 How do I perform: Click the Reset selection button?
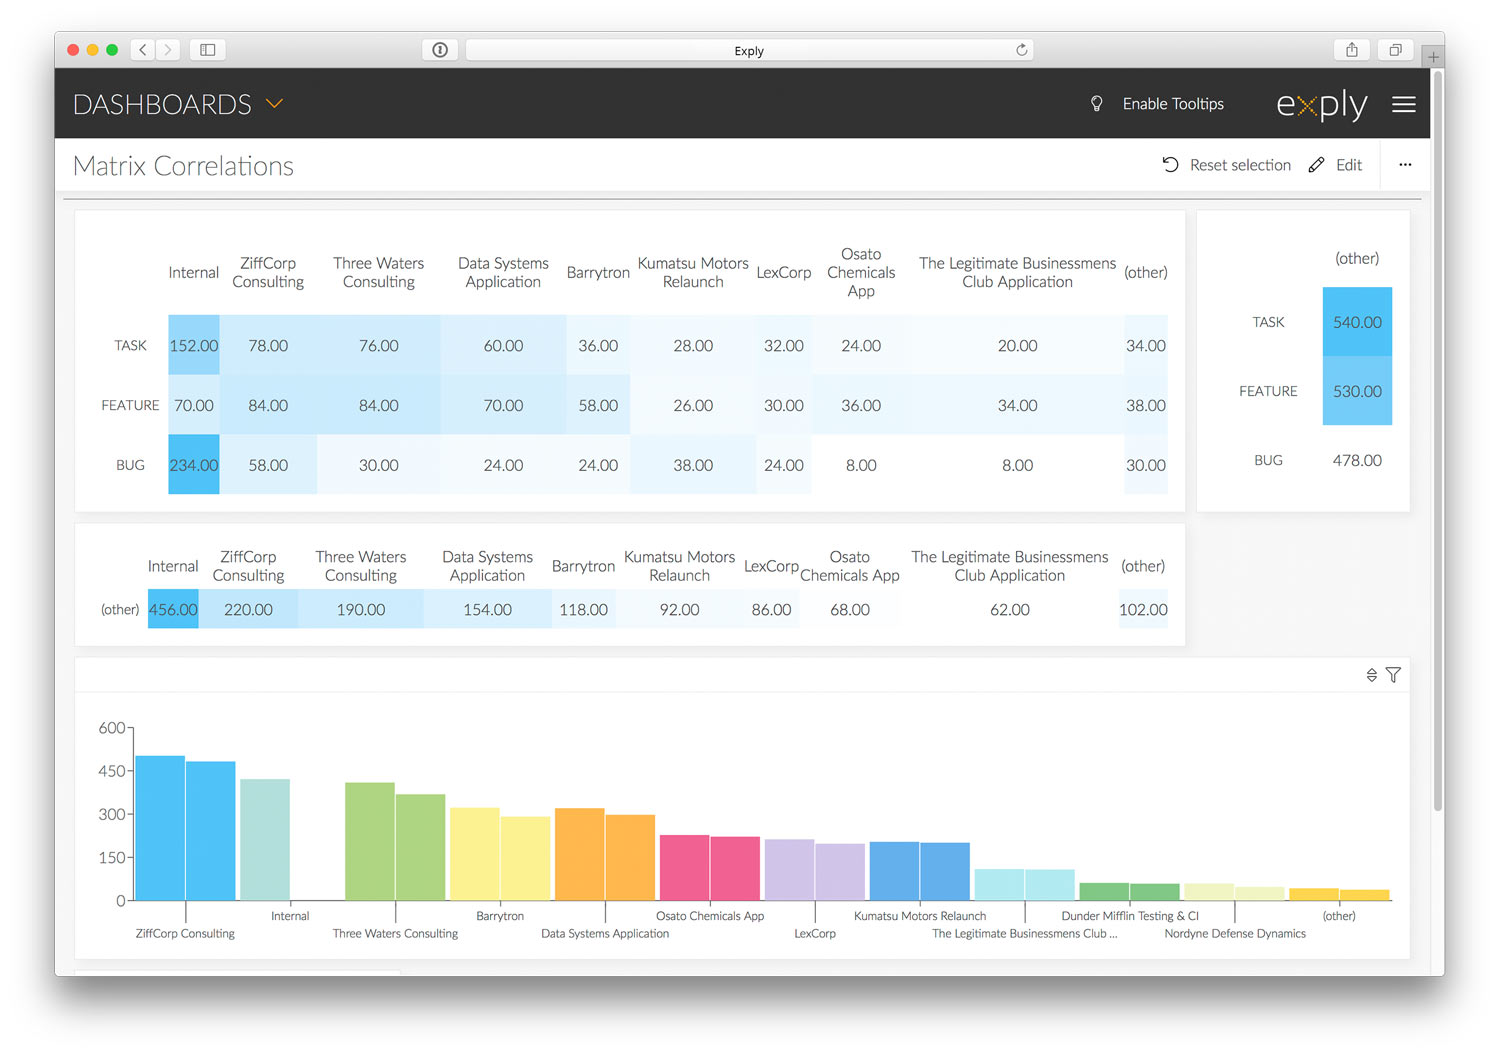(x=1227, y=165)
